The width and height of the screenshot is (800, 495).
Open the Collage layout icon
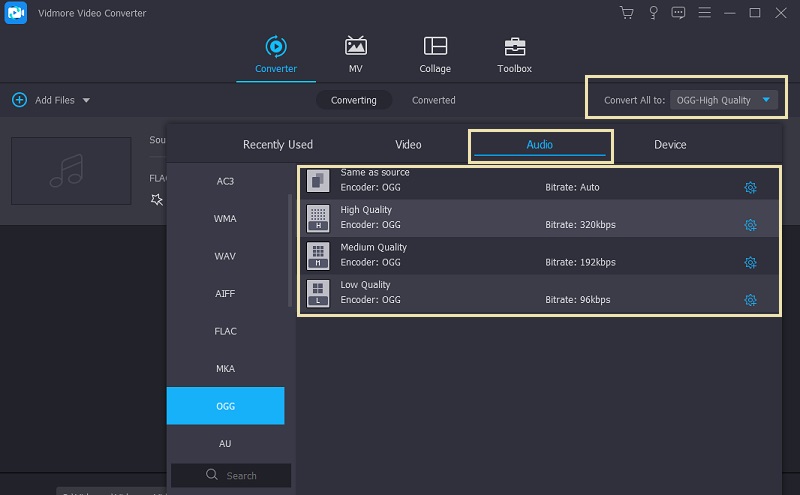tap(435, 47)
